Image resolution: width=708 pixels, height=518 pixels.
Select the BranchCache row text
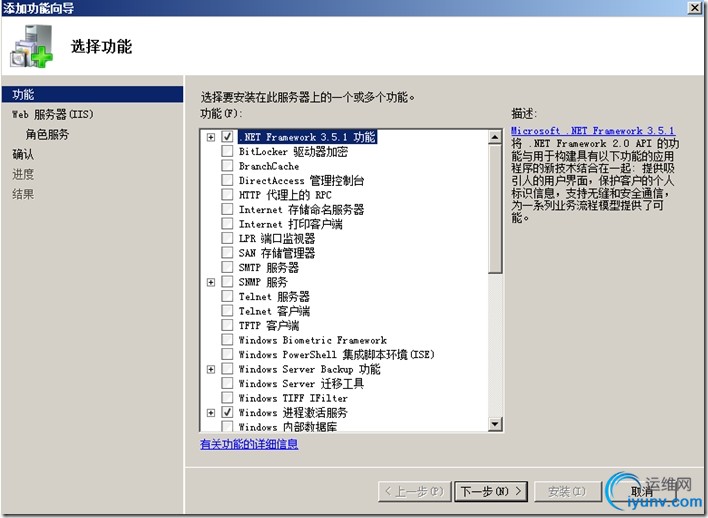269,166
